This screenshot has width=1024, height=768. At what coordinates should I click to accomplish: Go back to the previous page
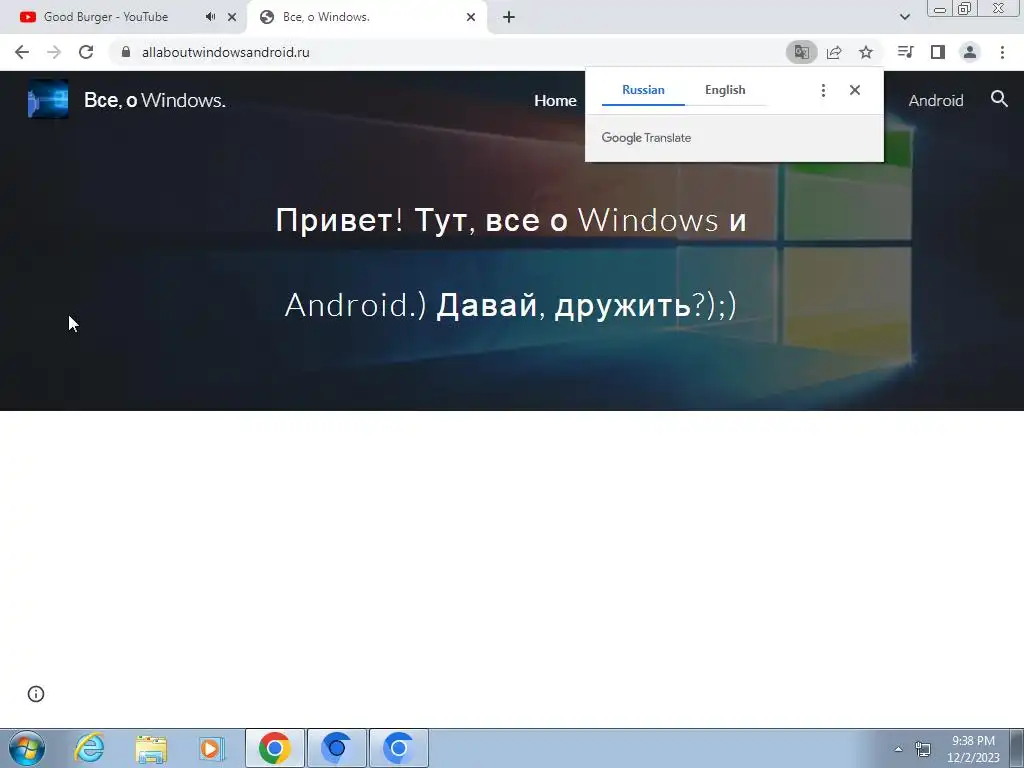(x=22, y=52)
